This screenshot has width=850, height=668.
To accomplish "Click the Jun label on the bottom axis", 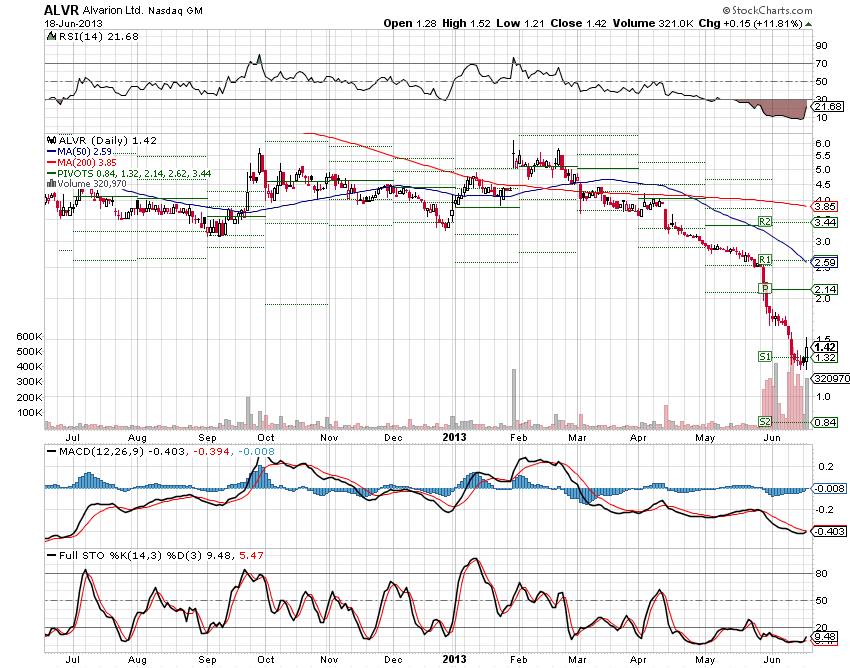I will tap(772, 659).
